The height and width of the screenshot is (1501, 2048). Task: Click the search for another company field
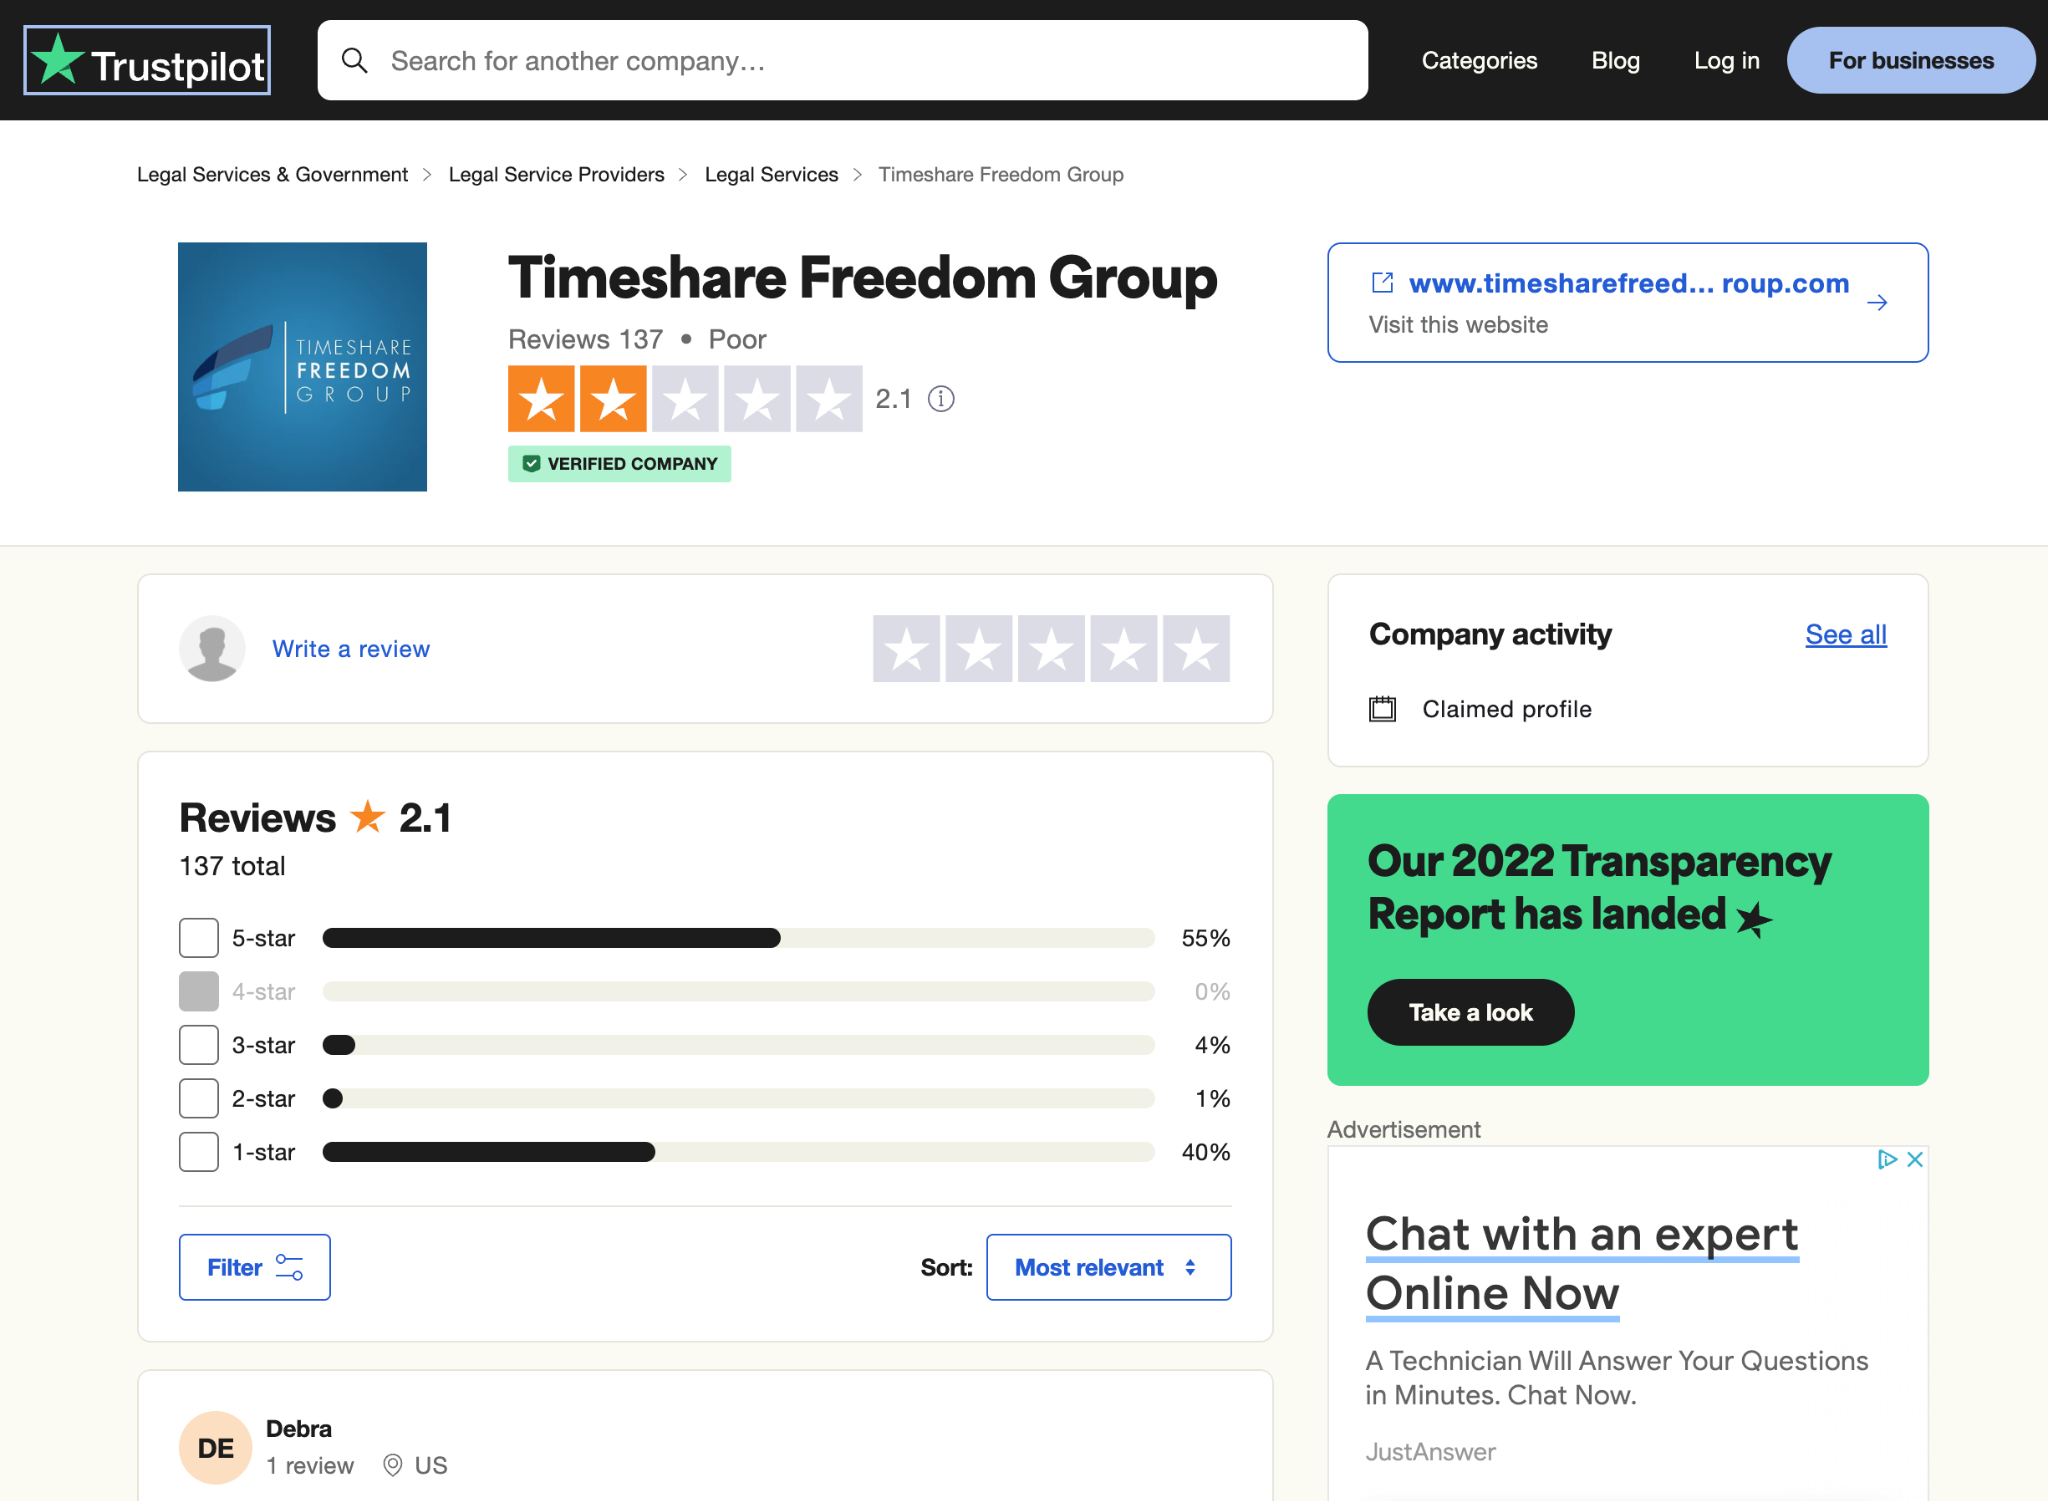coord(842,60)
